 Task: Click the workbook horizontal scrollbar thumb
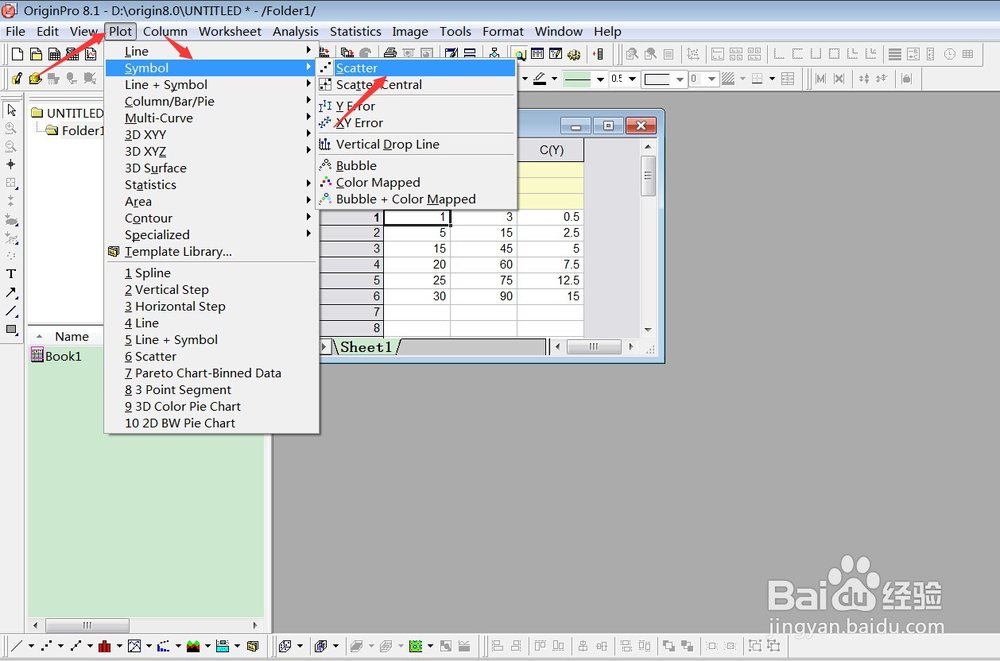(x=594, y=346)
